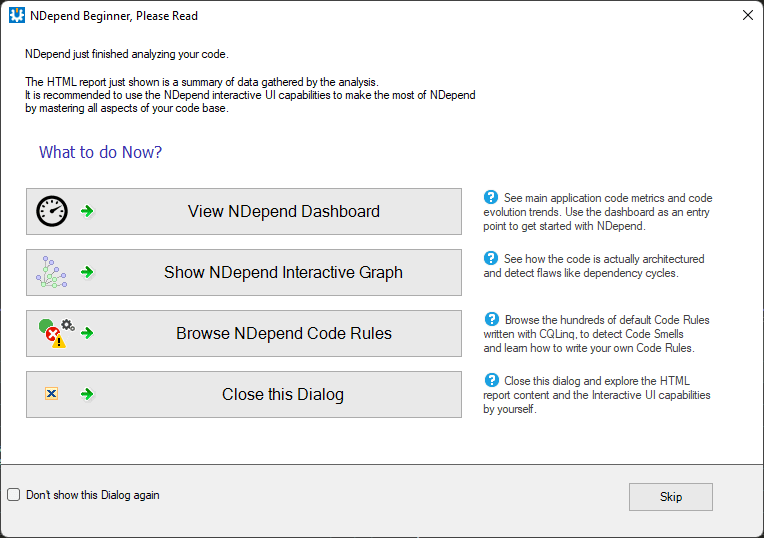Click the help icon beside Code Rules description
This screenshot has width=764, height=538.
492,319
